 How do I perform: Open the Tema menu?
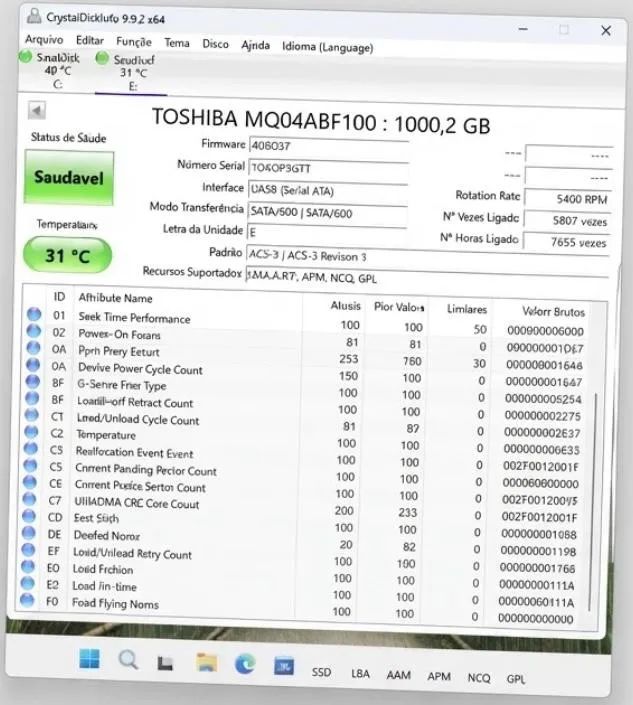point(177,43)
